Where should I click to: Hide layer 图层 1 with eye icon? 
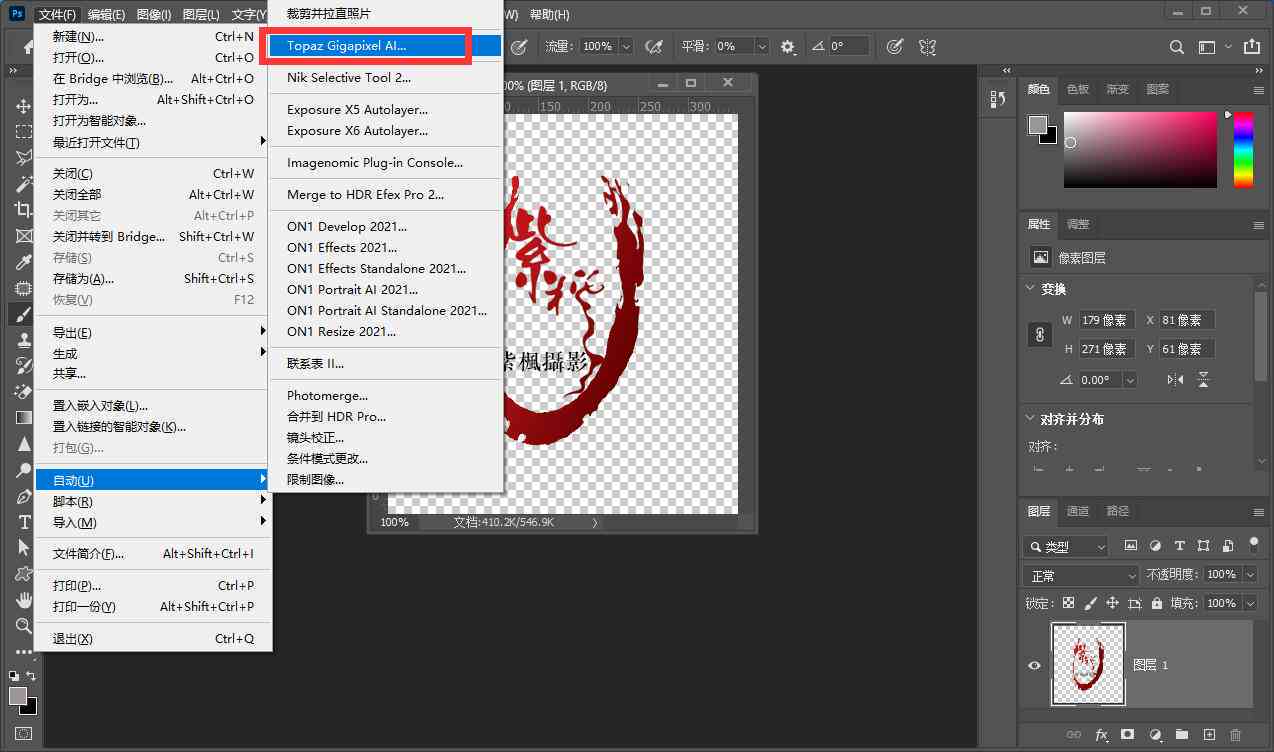[1034, 665]
